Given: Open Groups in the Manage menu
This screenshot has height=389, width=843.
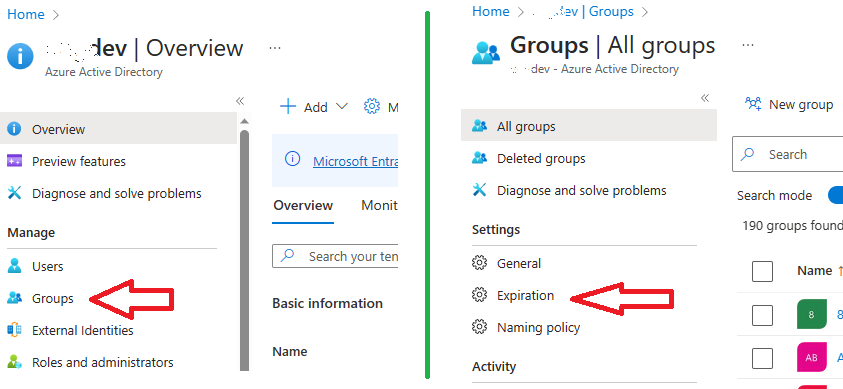Looking at the screenshot, I should (53, 299).
